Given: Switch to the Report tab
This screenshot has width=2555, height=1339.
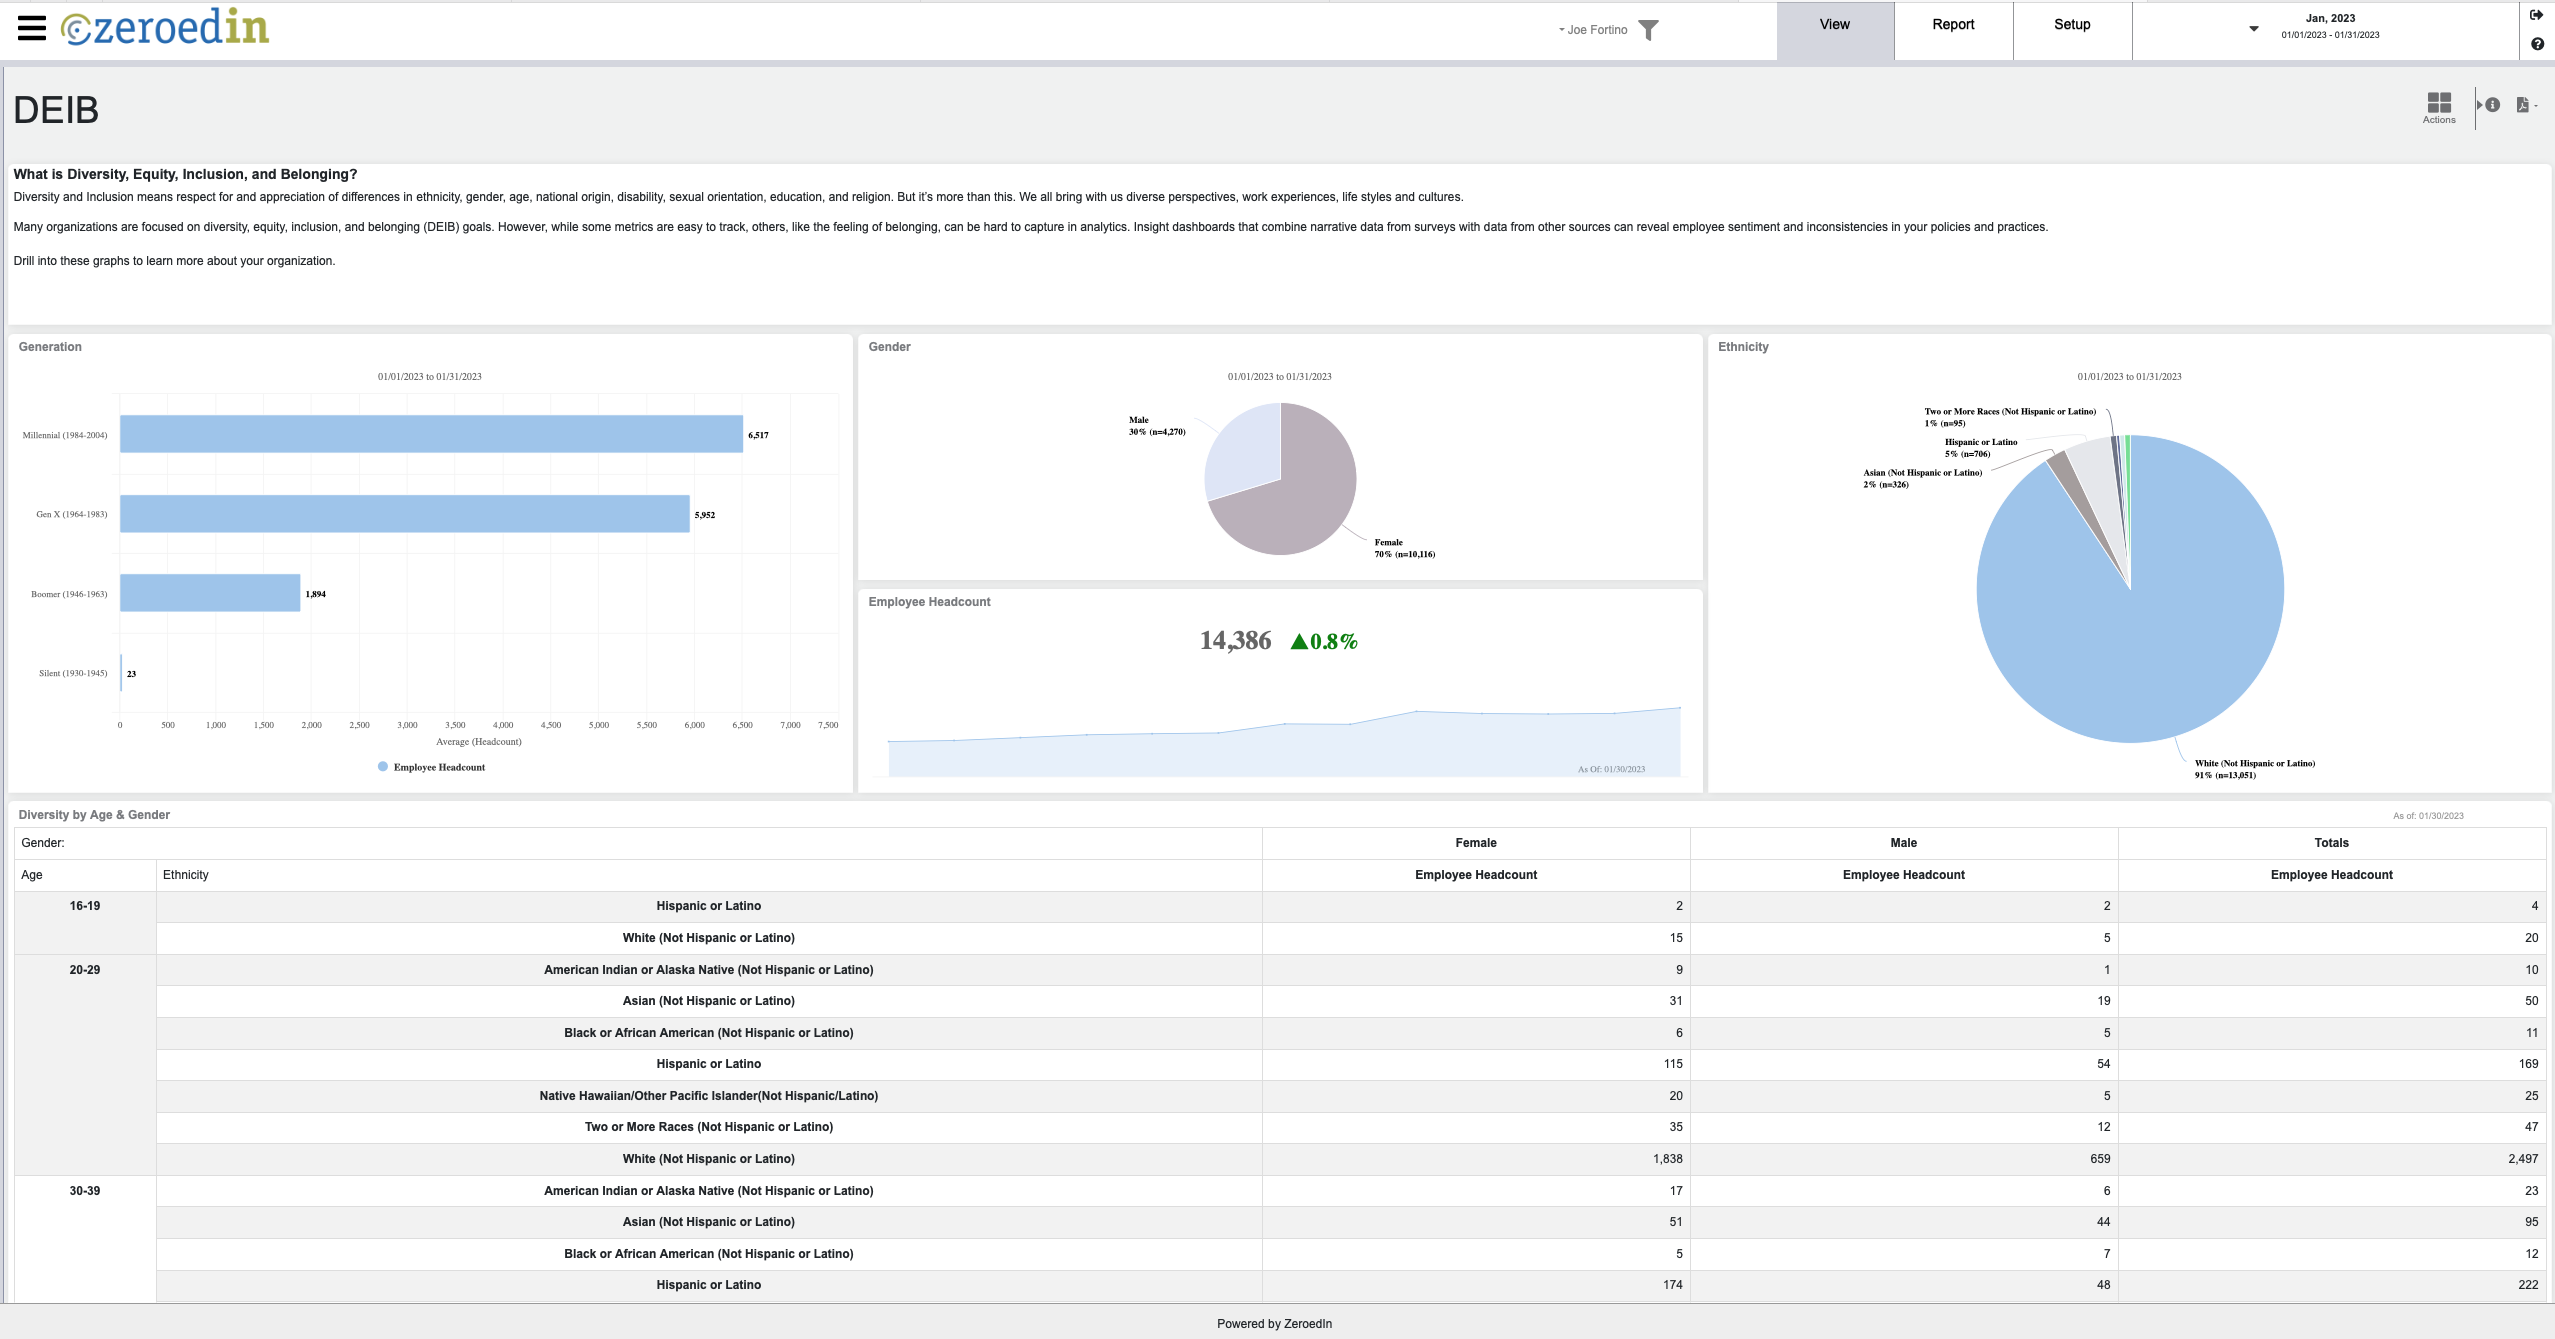Looking at the screenshot, I should click(x=1951, y=23).
